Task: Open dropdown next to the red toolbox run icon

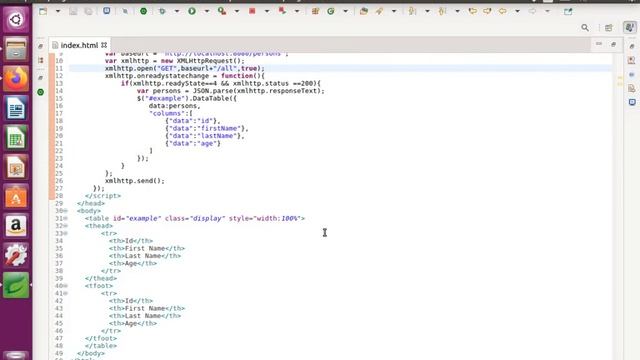Action: (x=237, y=11)
